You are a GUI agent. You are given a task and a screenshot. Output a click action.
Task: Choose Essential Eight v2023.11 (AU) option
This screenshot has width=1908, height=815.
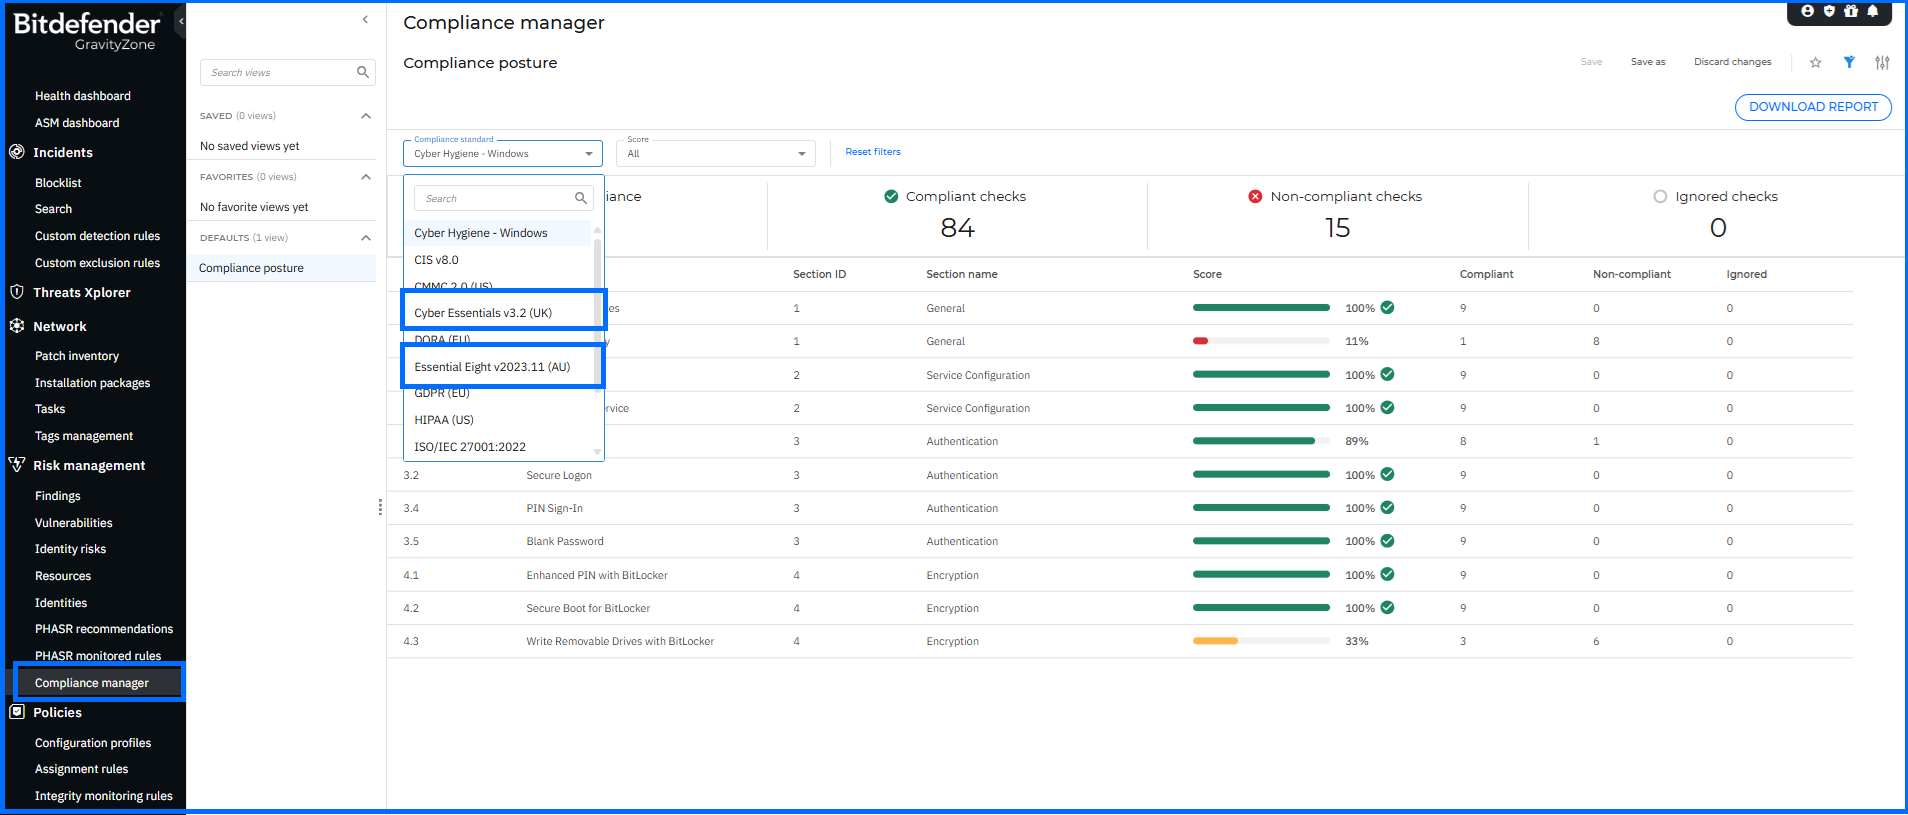pos(492,367)
